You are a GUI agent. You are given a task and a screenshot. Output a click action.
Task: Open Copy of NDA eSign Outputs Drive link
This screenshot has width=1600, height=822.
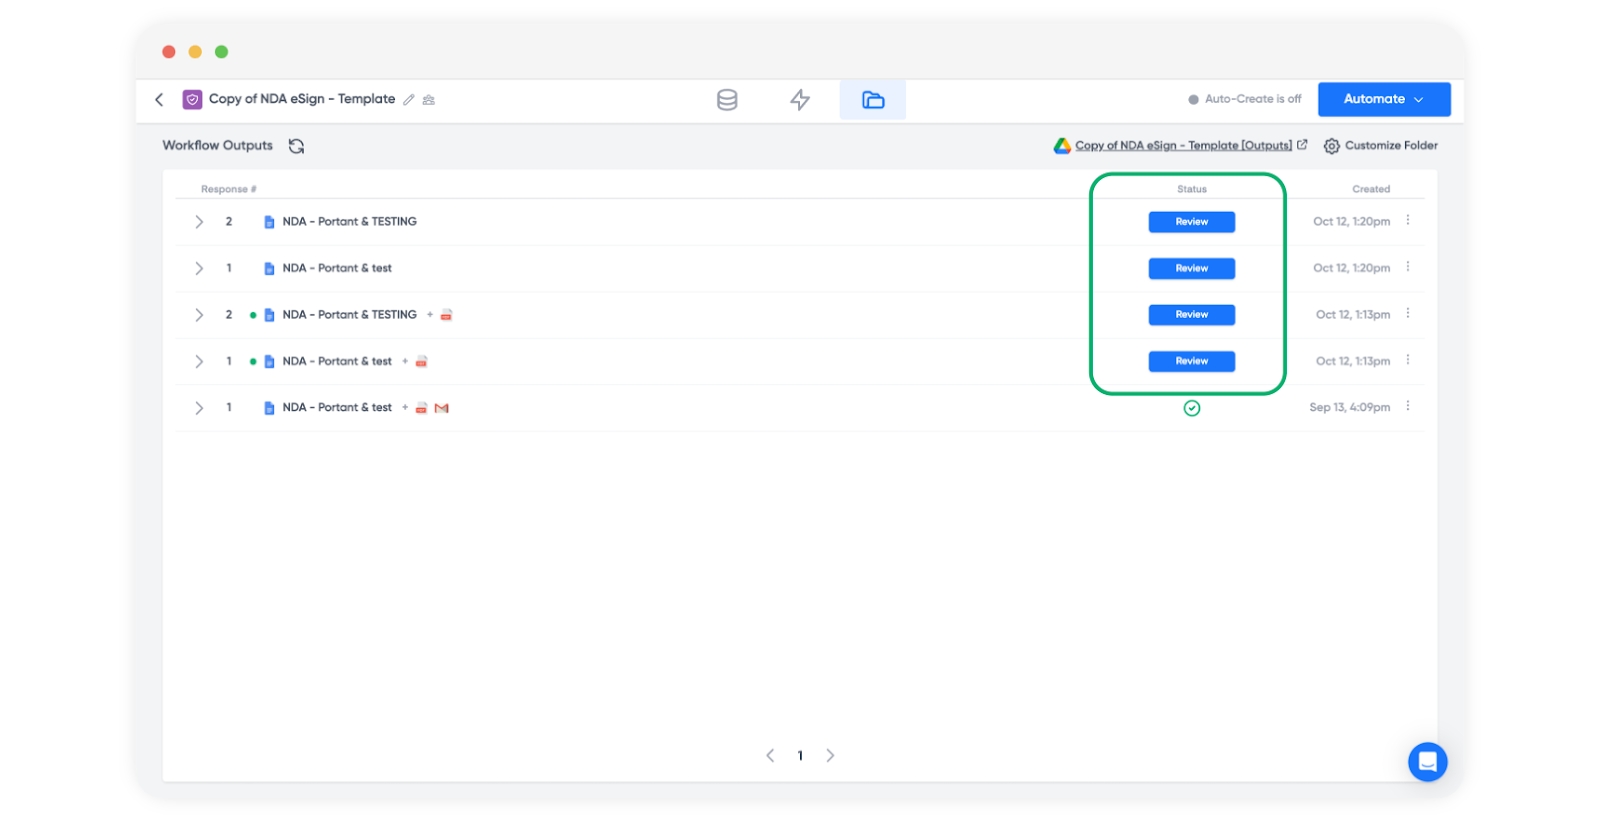coord(1182,146)
